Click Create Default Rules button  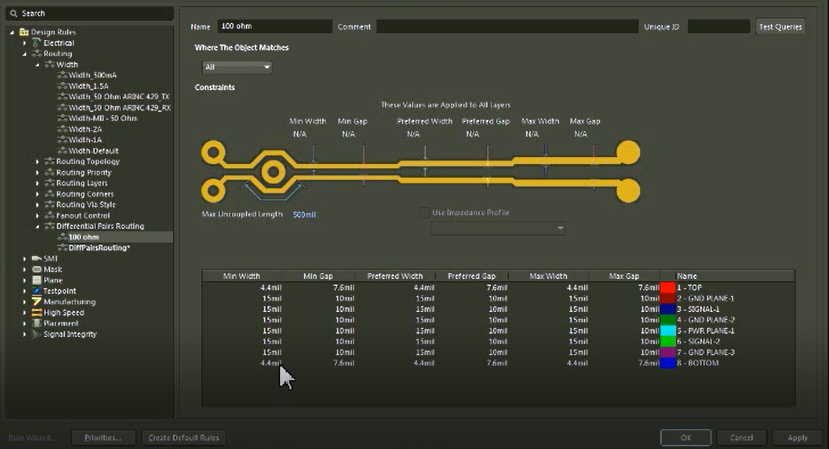(x=183, y=437)
